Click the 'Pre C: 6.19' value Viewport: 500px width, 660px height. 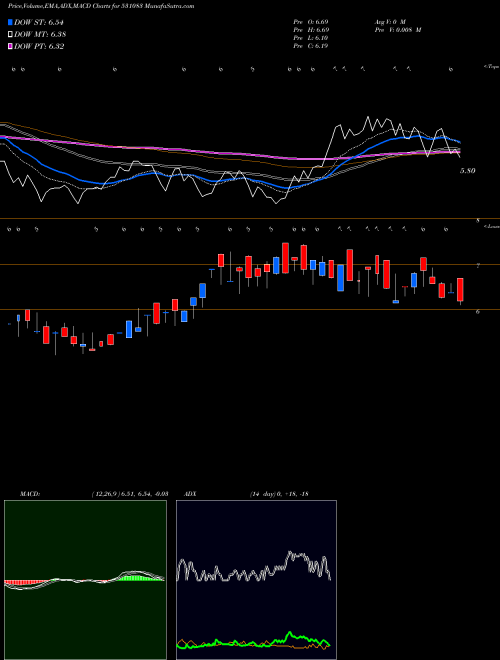pyautogui.click(x=311, y=46)
